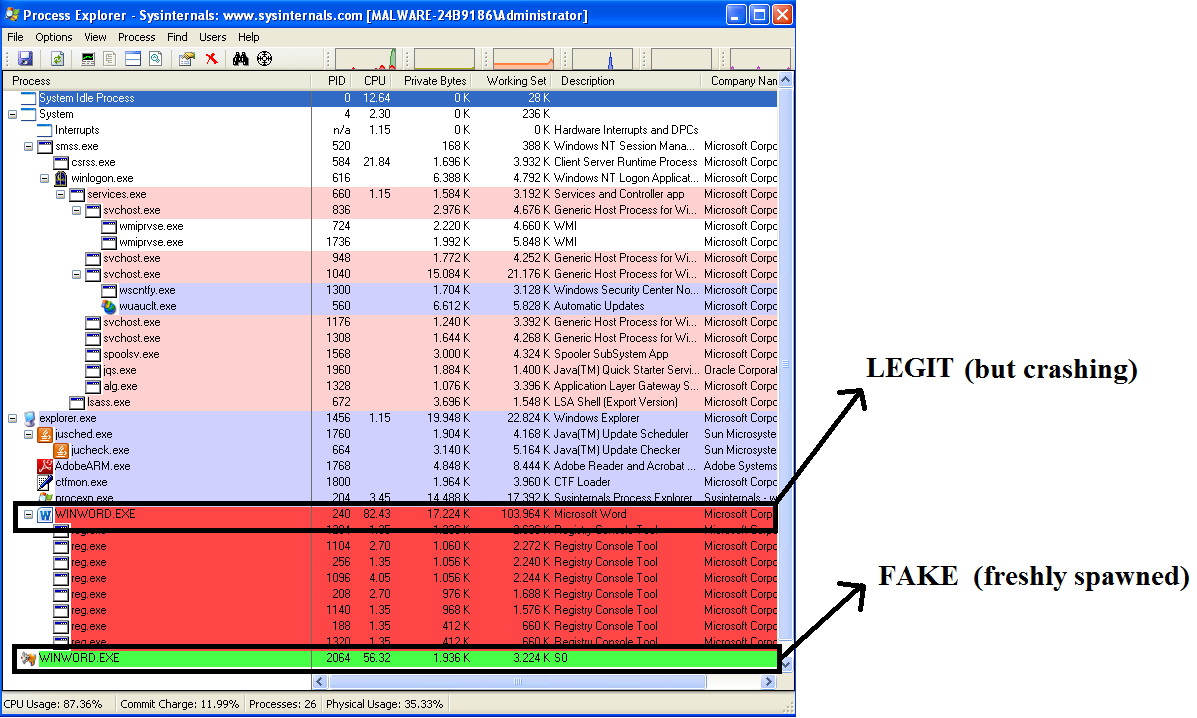The height and width of the screenshot is (718, 1197).
Task: Click the ctfmon.exe pen icon
Action: (45, 482)
